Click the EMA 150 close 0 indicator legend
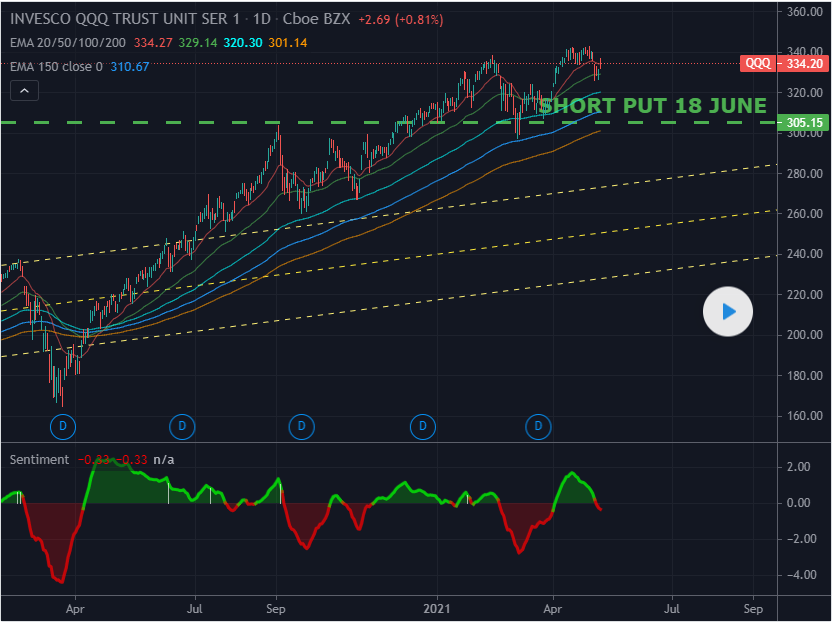The image size is (832, 622). point(56,67)
